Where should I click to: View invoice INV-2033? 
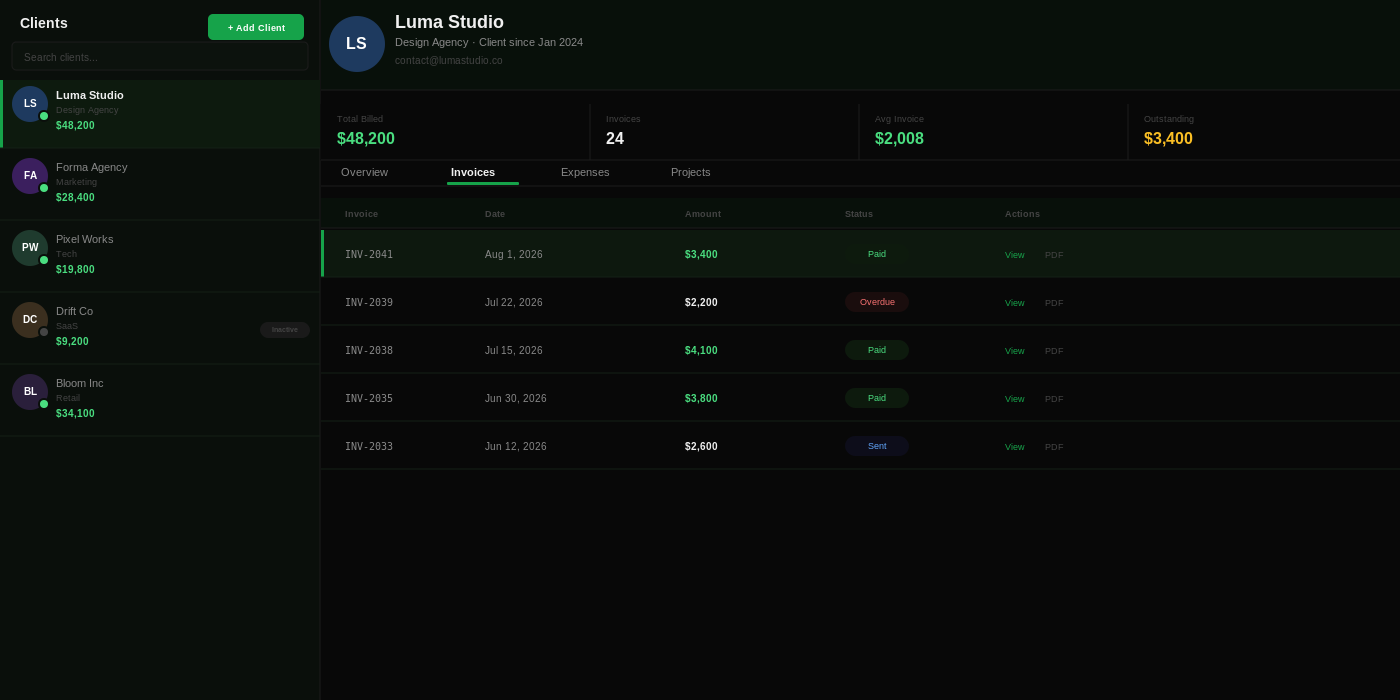click(1014, 447)
